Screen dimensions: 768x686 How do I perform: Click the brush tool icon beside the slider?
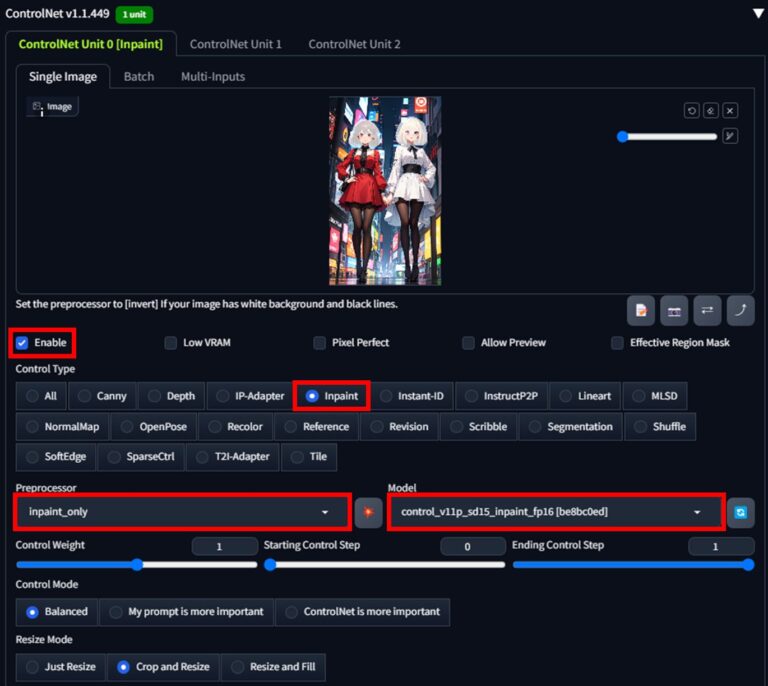[x=730, y=136]
